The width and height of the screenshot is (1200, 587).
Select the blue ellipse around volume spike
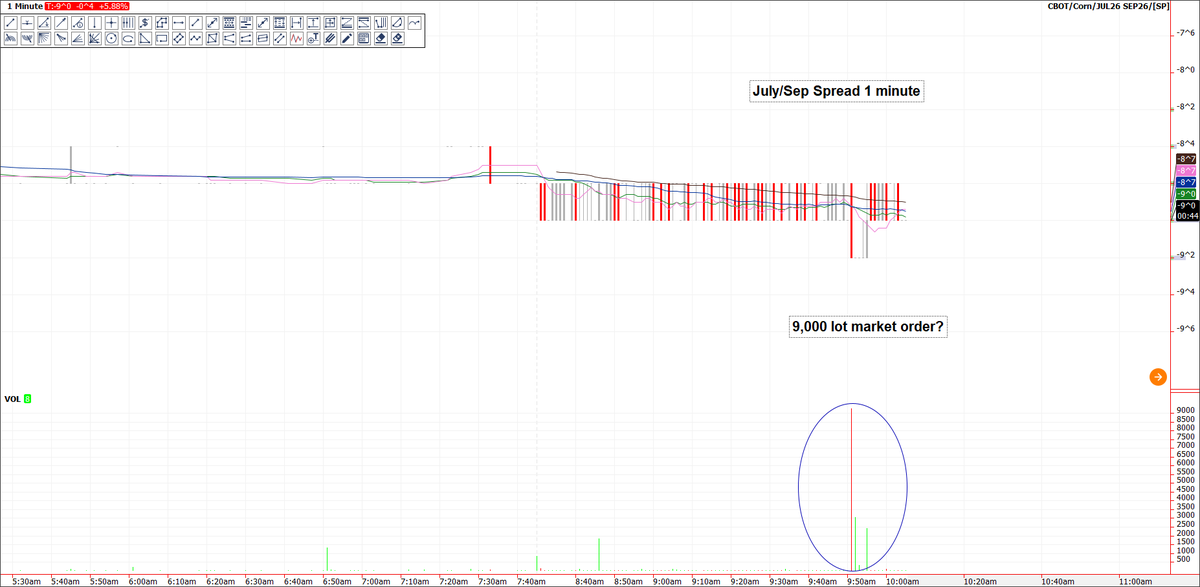(x=853, y=486)
